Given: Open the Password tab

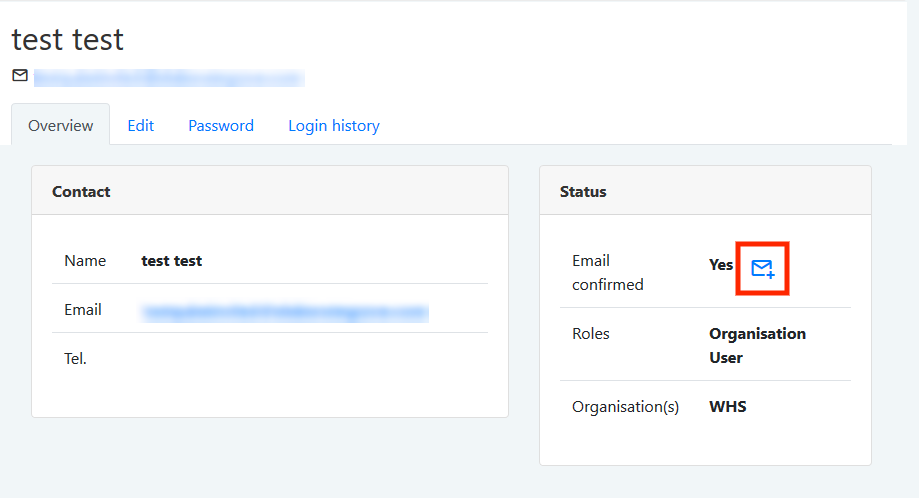Looking at the screenshot, I should [x=221, y=126].
